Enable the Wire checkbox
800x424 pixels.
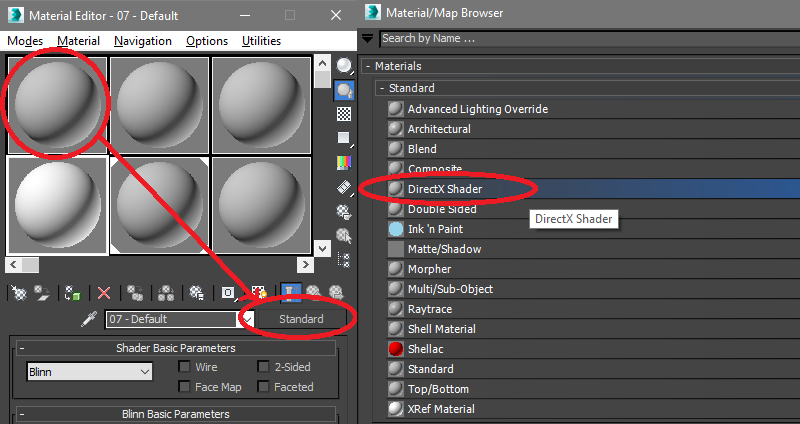185,367
